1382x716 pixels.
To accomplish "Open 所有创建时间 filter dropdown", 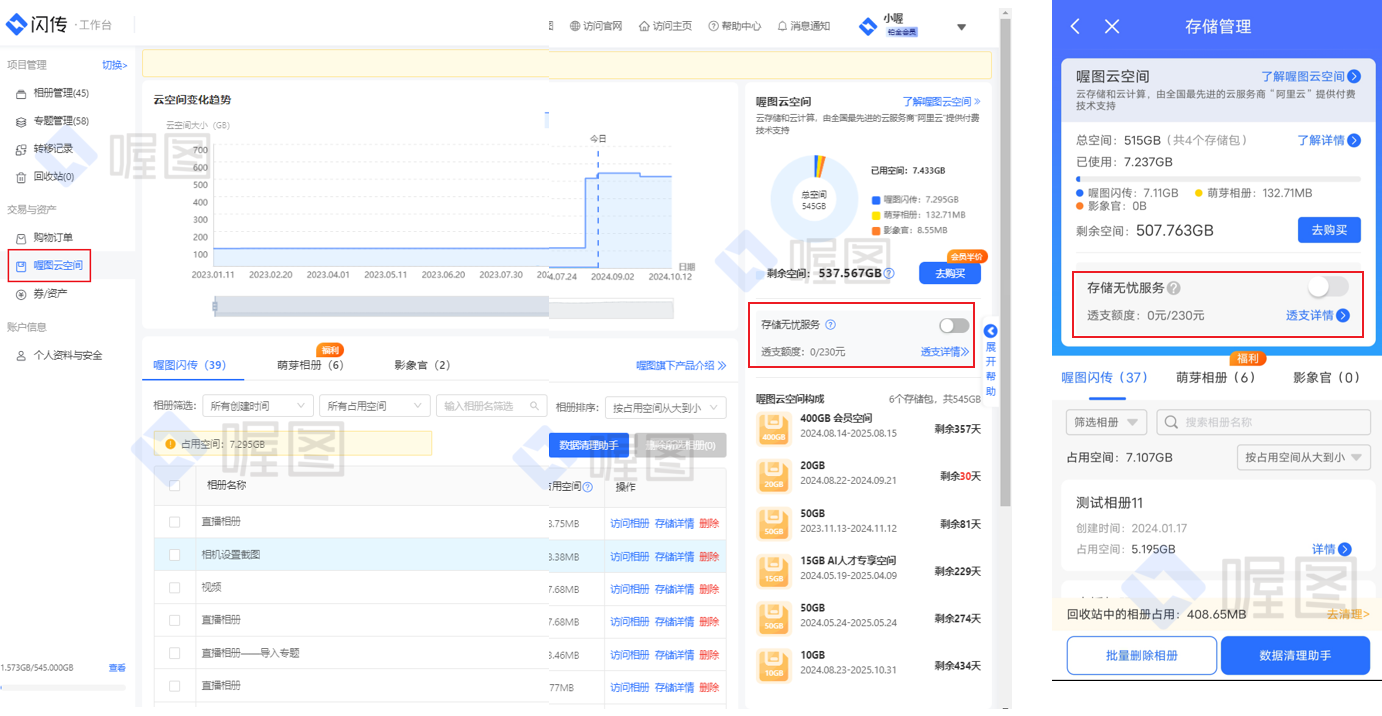I will pyautogui.click(x=257, y=406).
